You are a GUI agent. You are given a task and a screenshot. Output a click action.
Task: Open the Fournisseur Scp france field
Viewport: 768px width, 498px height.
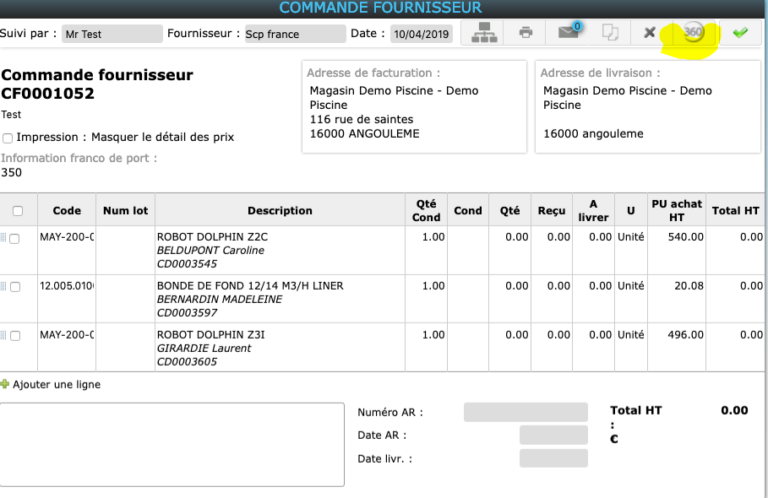[293, 34]
